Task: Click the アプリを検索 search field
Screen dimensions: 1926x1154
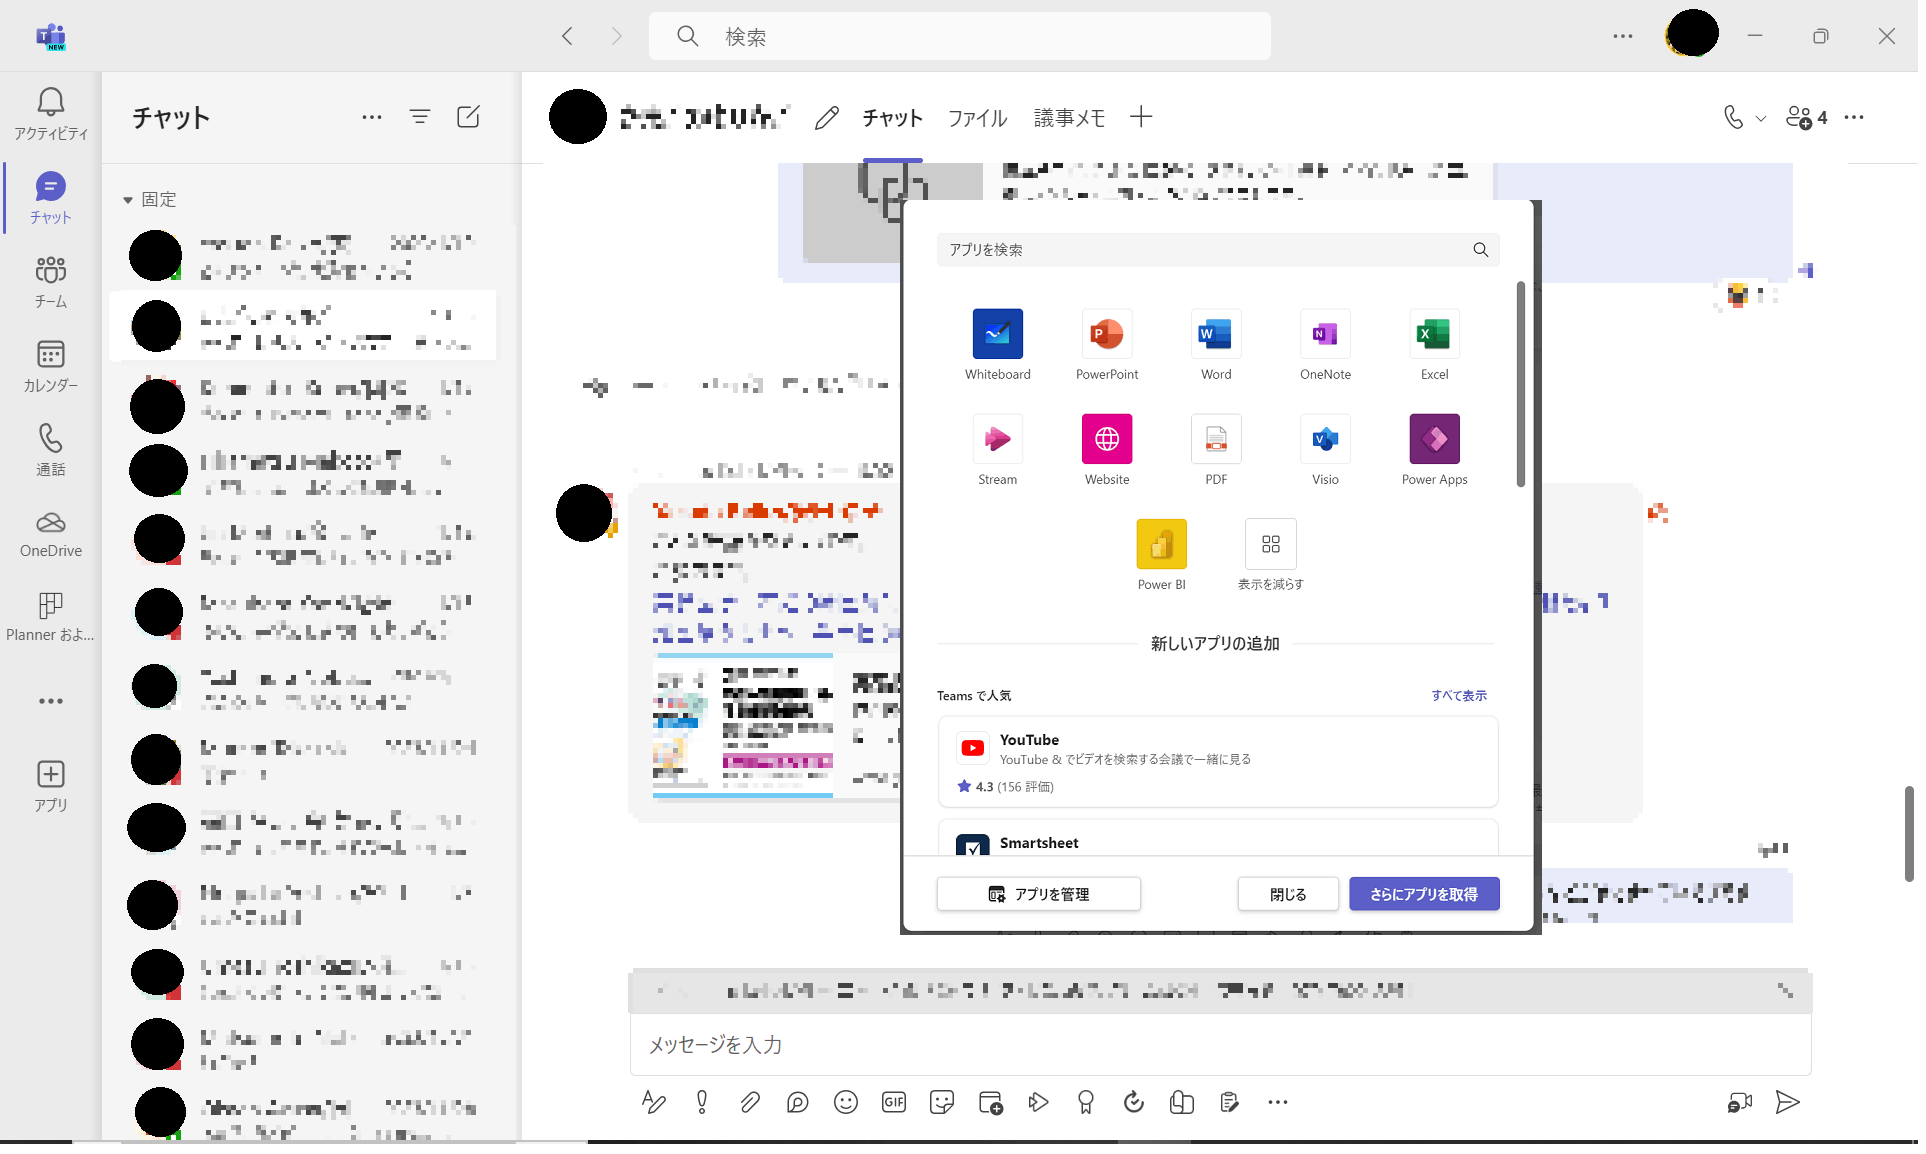Action: (x=1200, y=250)
